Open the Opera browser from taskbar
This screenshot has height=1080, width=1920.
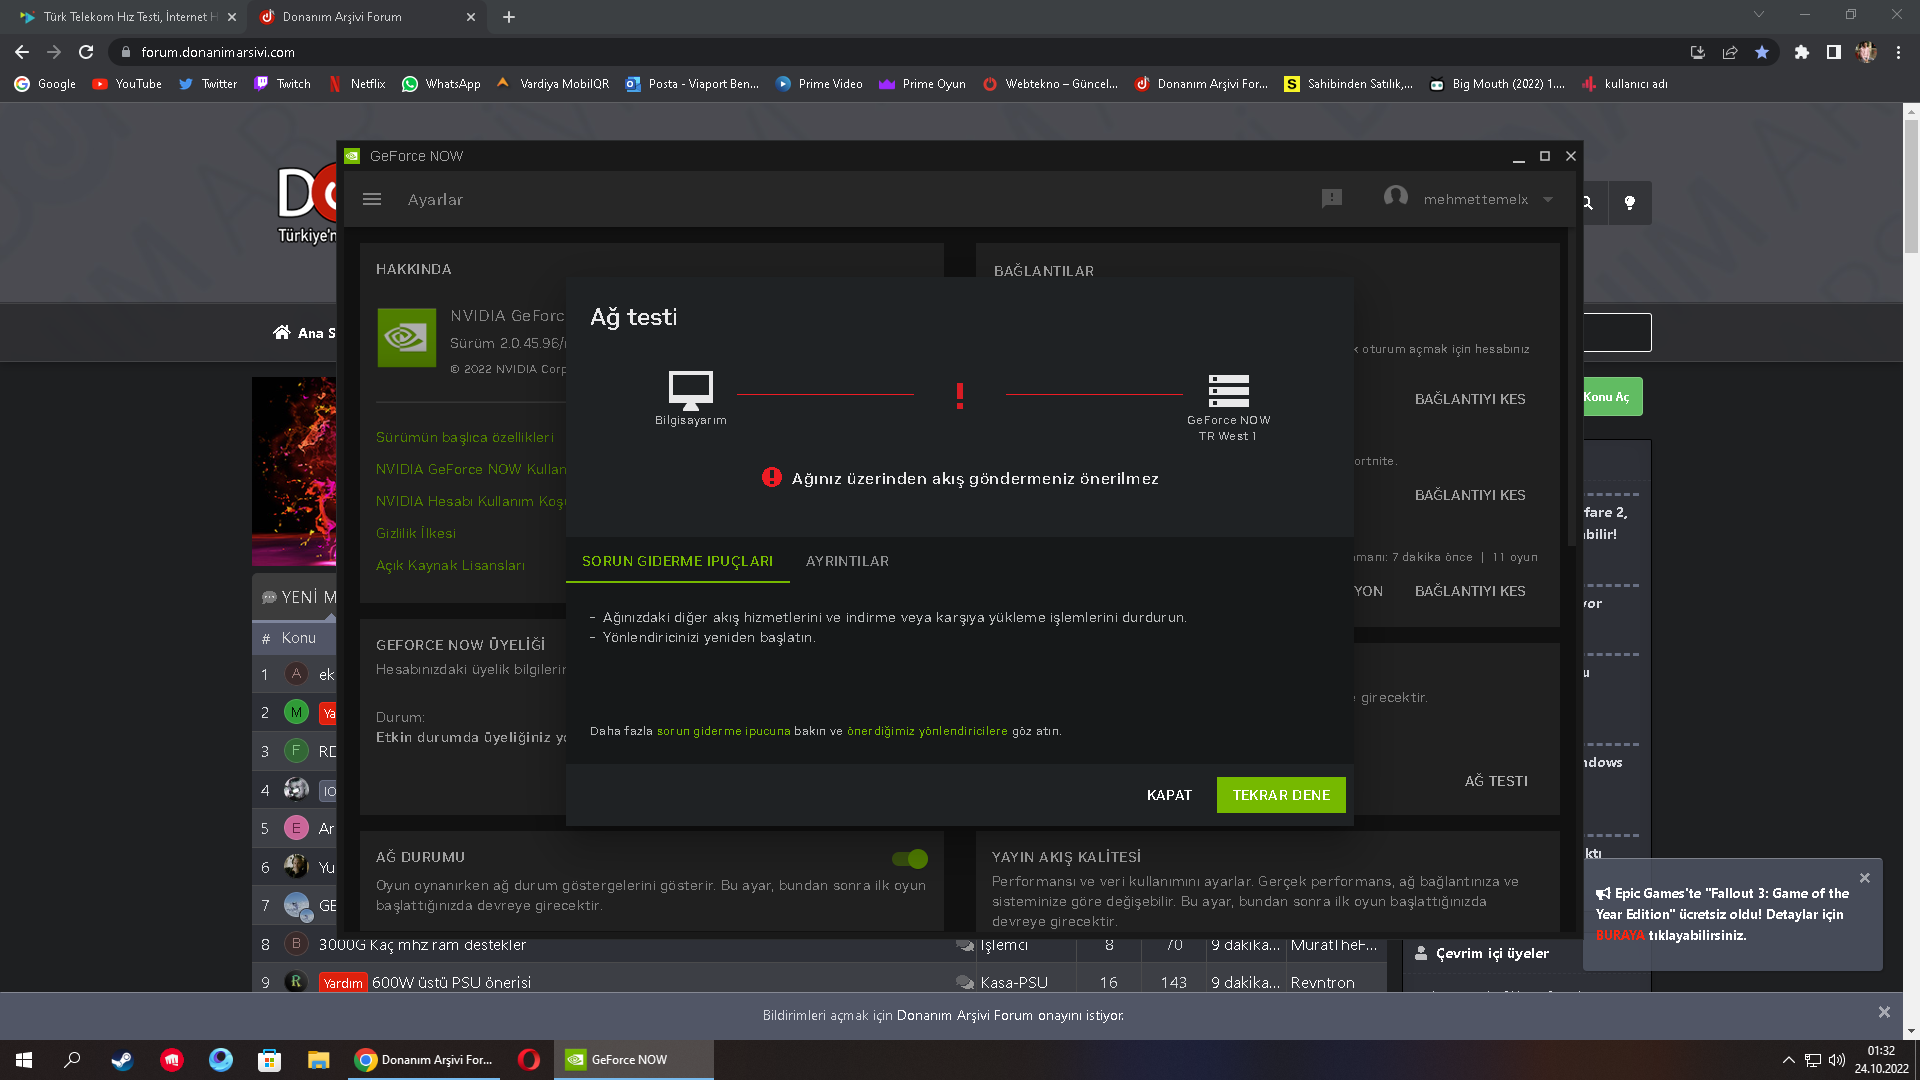click(529, 1060)
